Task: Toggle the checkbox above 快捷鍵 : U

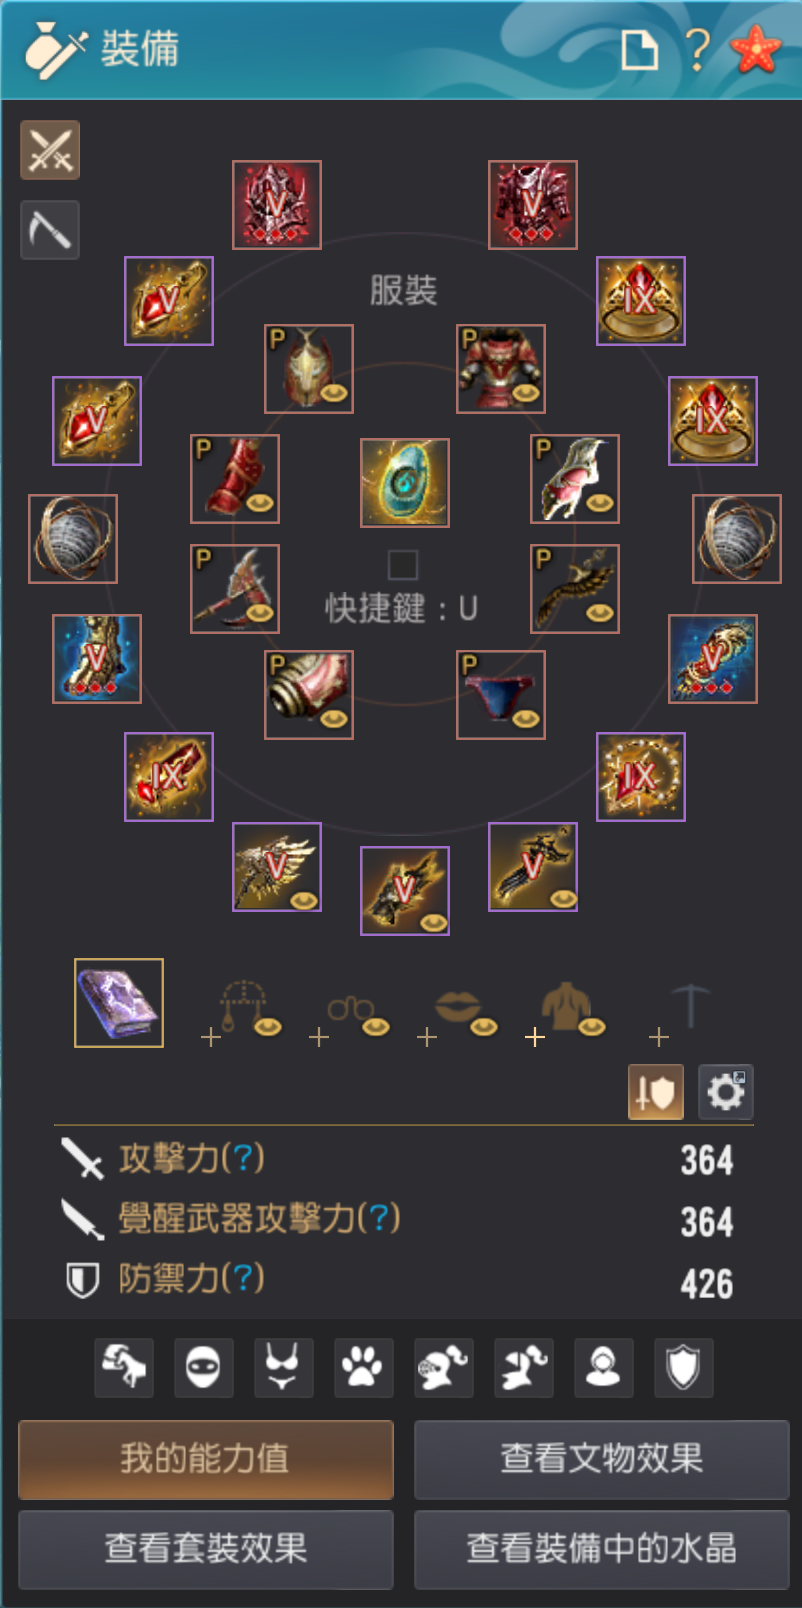Action: click(x=403, y=565)
